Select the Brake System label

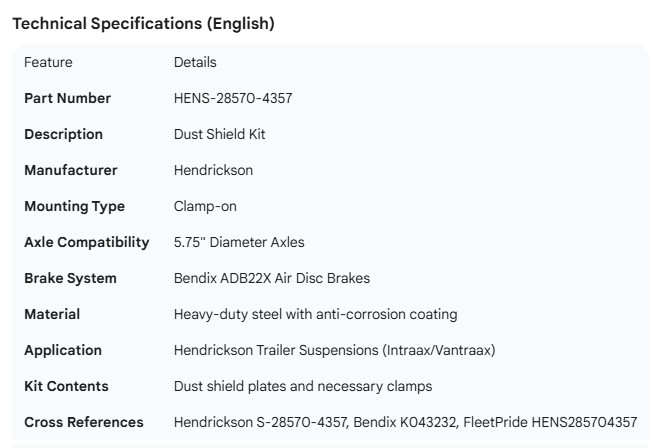tap(70, 278)
